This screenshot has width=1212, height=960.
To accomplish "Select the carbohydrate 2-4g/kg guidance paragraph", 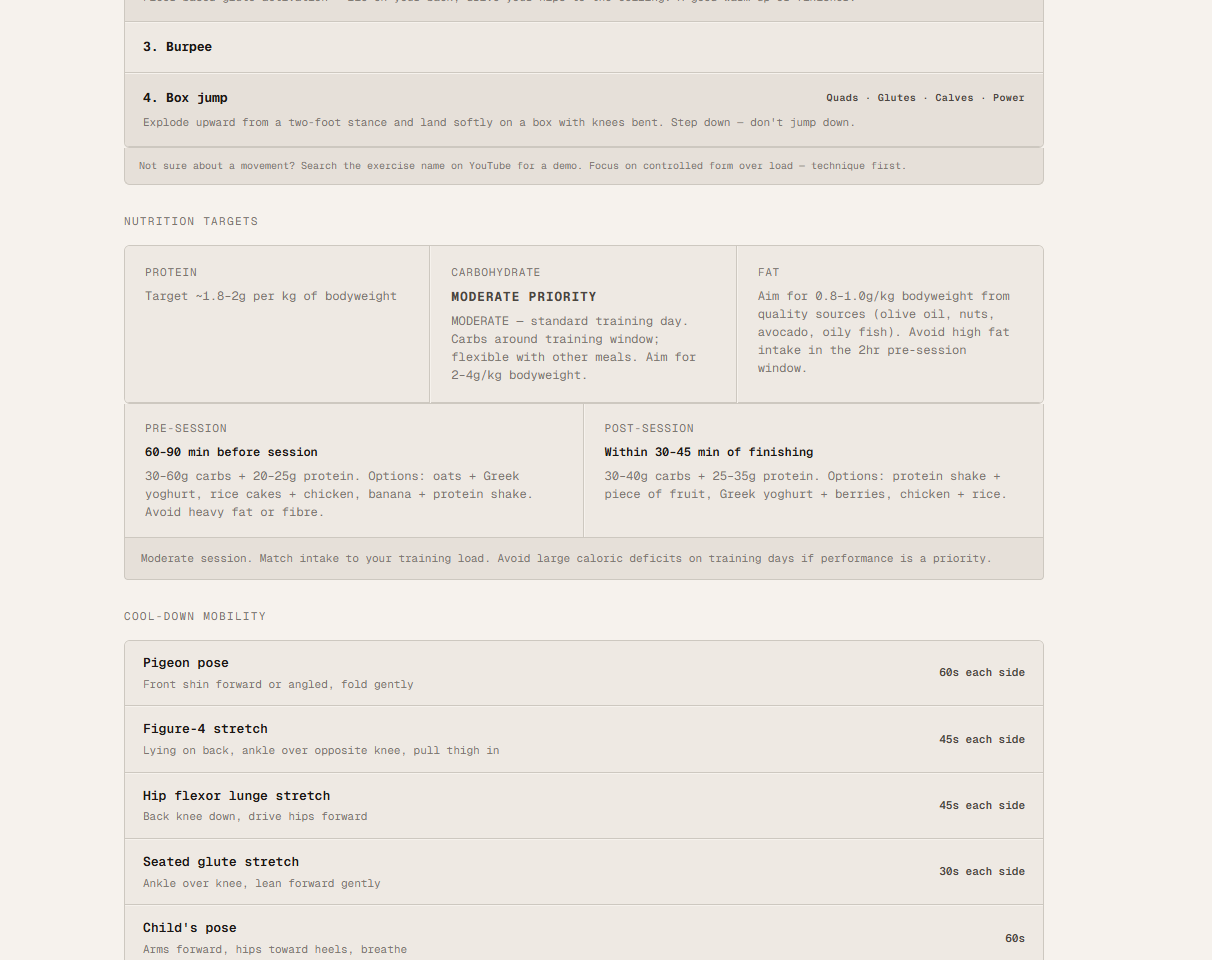I will coord(574,348).
